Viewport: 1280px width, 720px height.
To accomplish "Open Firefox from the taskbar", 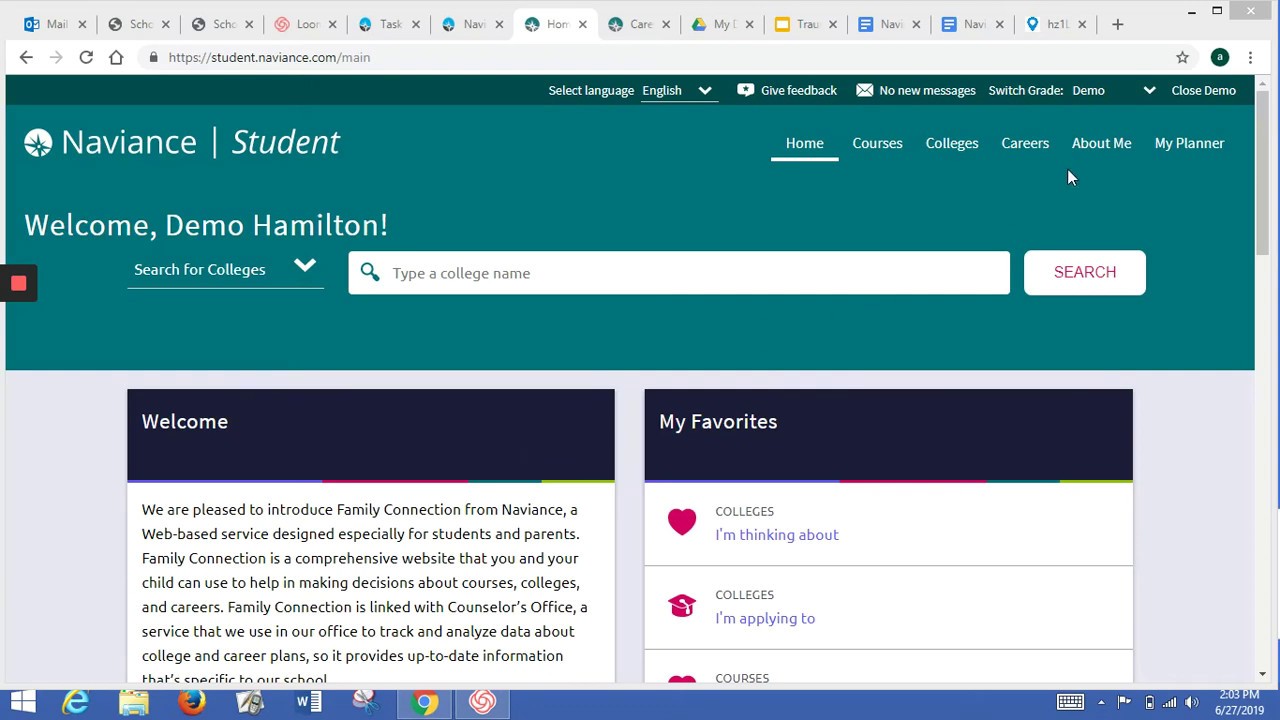I will coord(192,703).
